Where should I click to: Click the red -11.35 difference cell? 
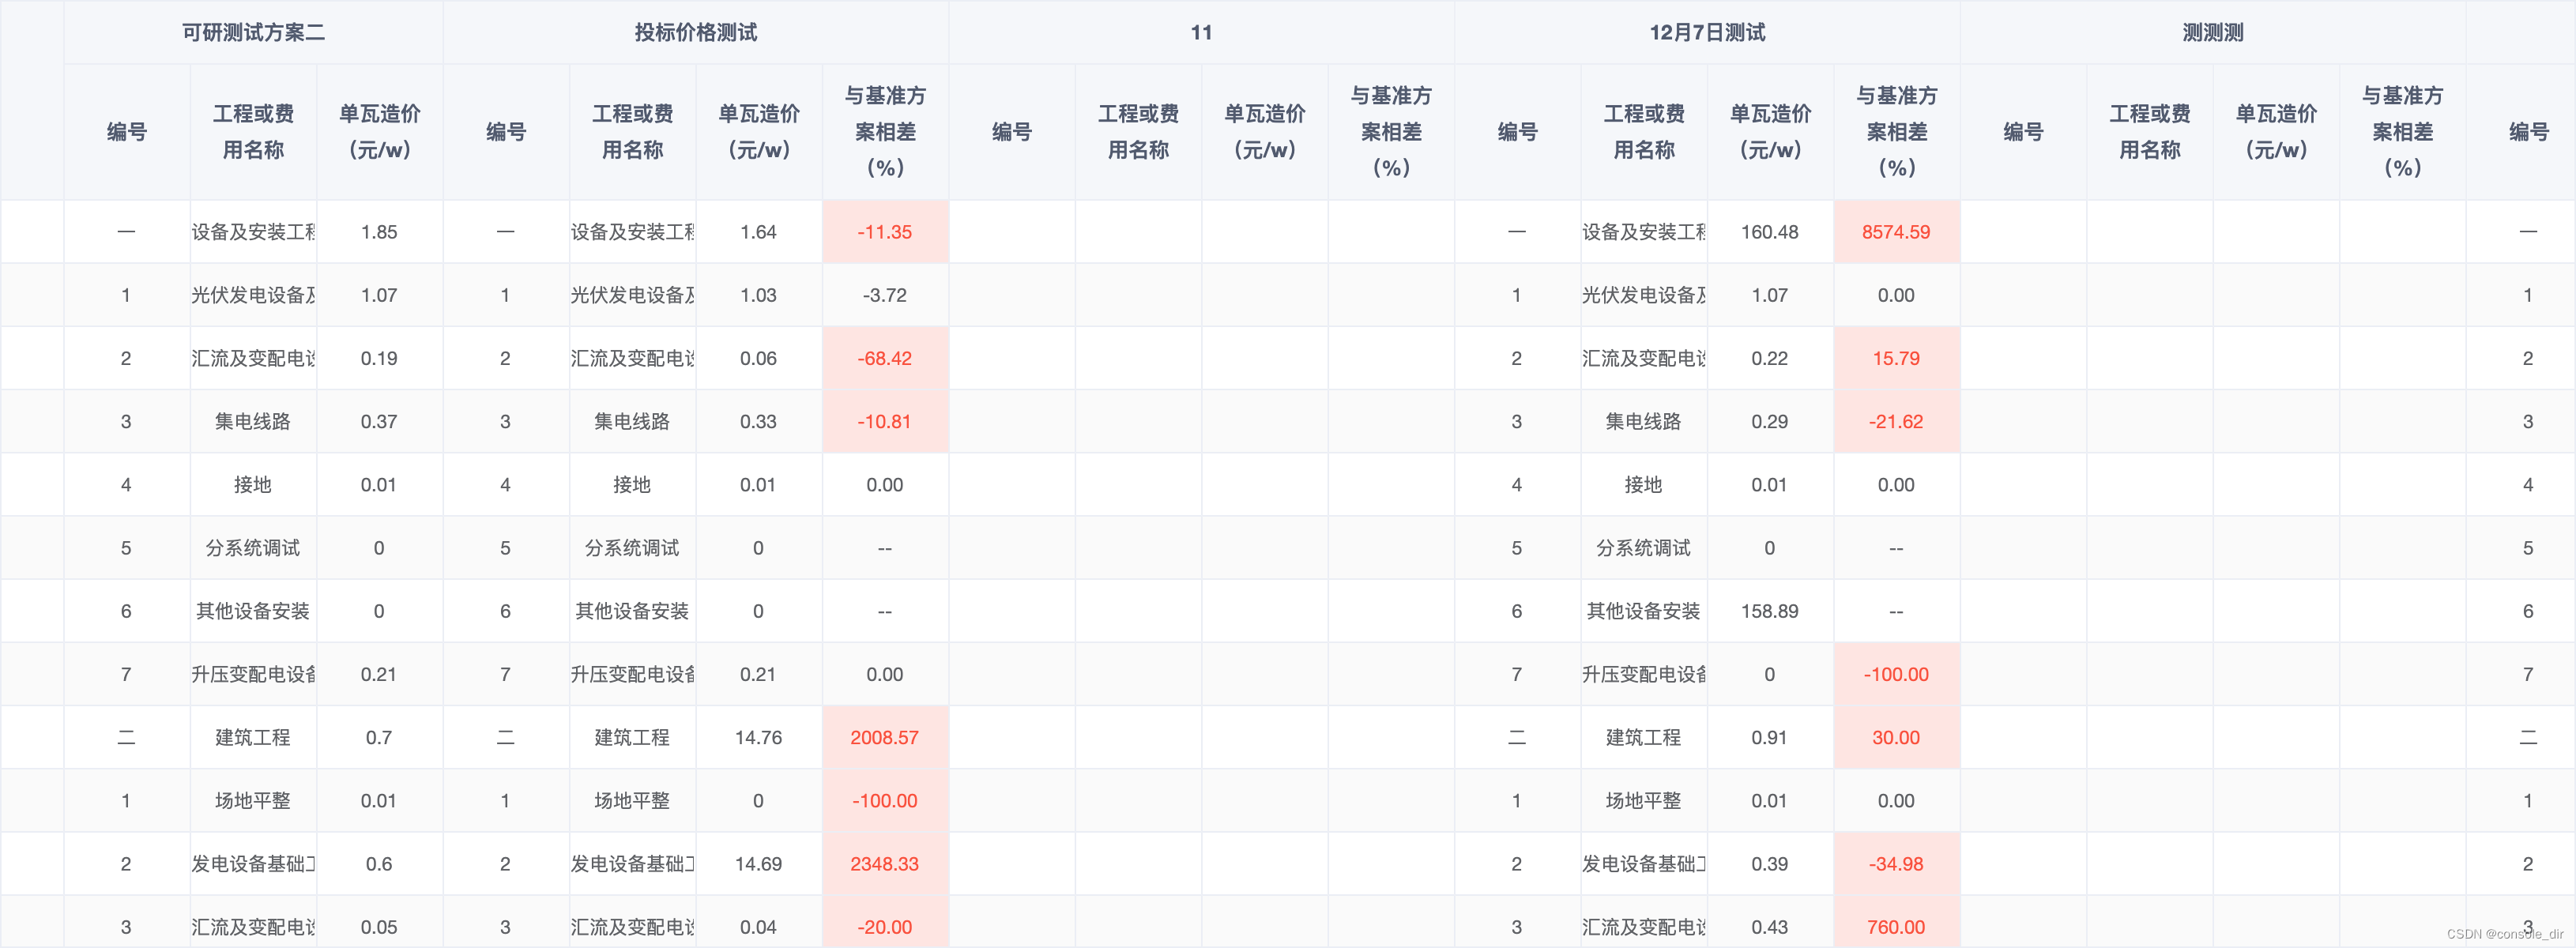[884, 232]
